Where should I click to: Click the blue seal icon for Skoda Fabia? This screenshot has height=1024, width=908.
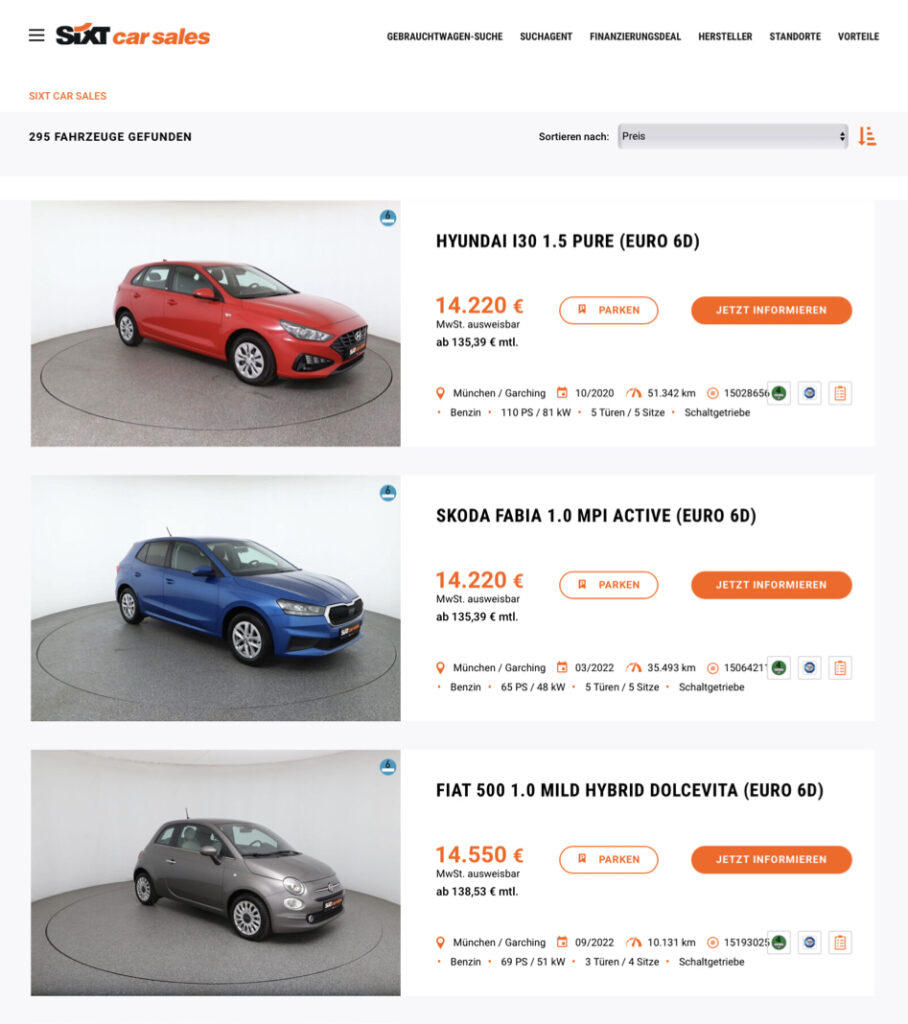tap(809, 668)
